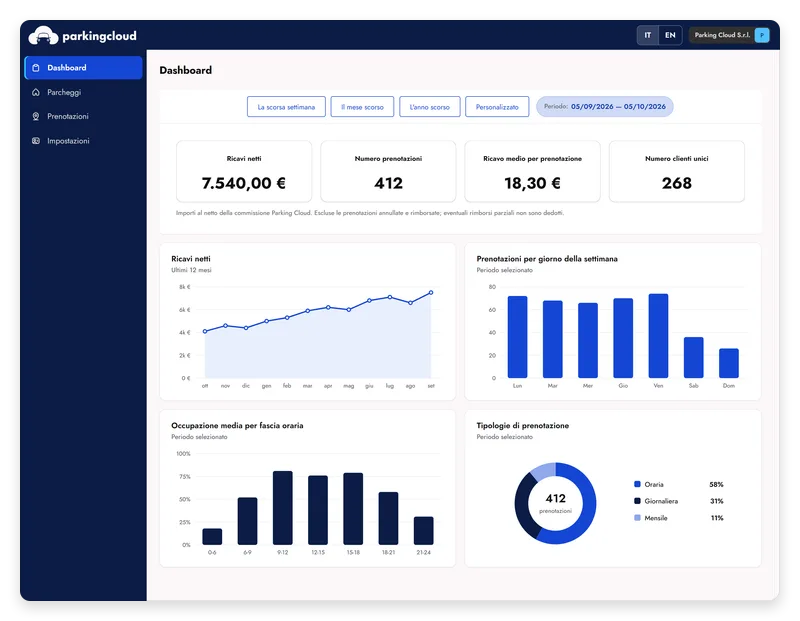Click the 'Ricavi netti' chart title

point(191,259)
